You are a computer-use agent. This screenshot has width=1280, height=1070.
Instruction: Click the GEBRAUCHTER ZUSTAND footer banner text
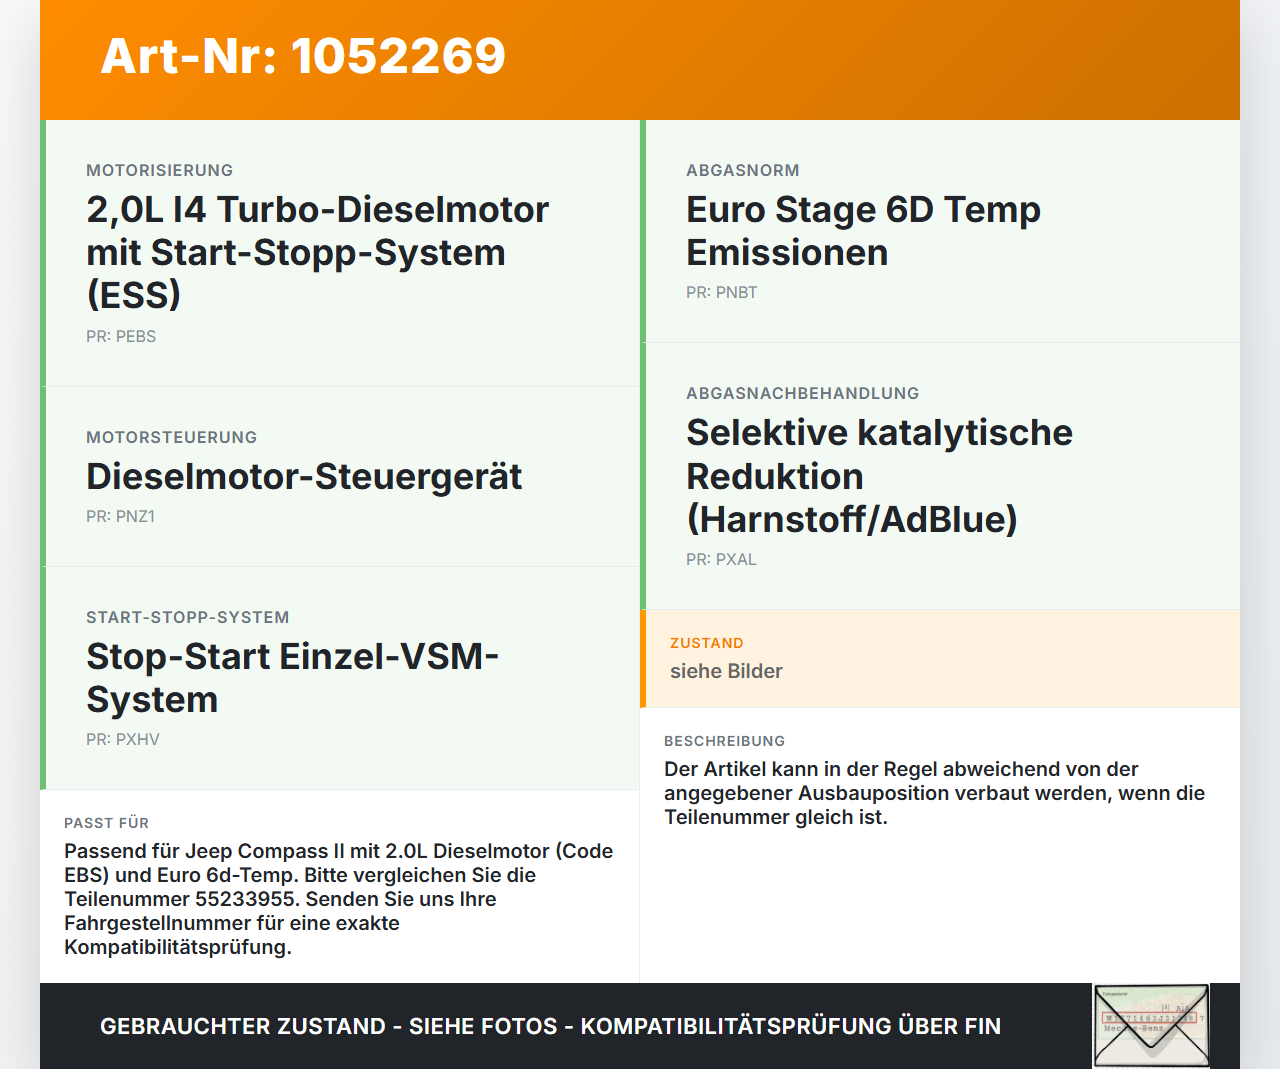(x=550, y=1026)
